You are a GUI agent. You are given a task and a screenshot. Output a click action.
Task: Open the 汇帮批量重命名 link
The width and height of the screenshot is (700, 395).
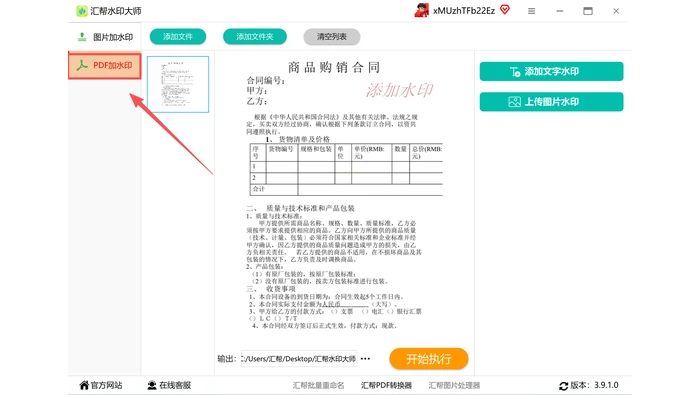[x=318, y=385]
